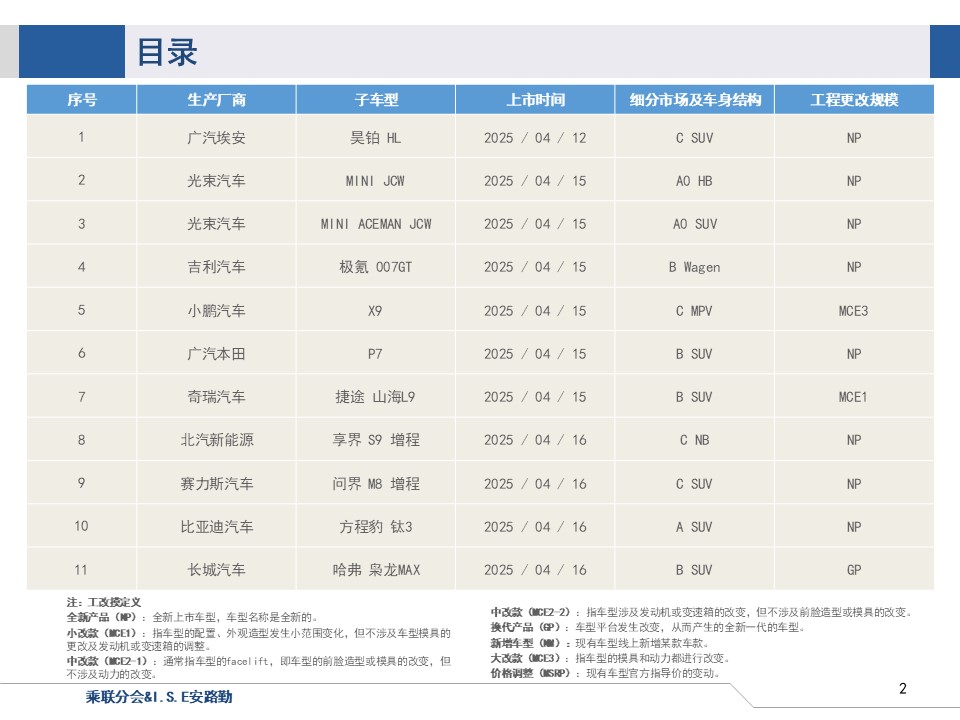Click row number 11 cell
The width and height of the screenshot is (960, 720).
coord(81,569)
